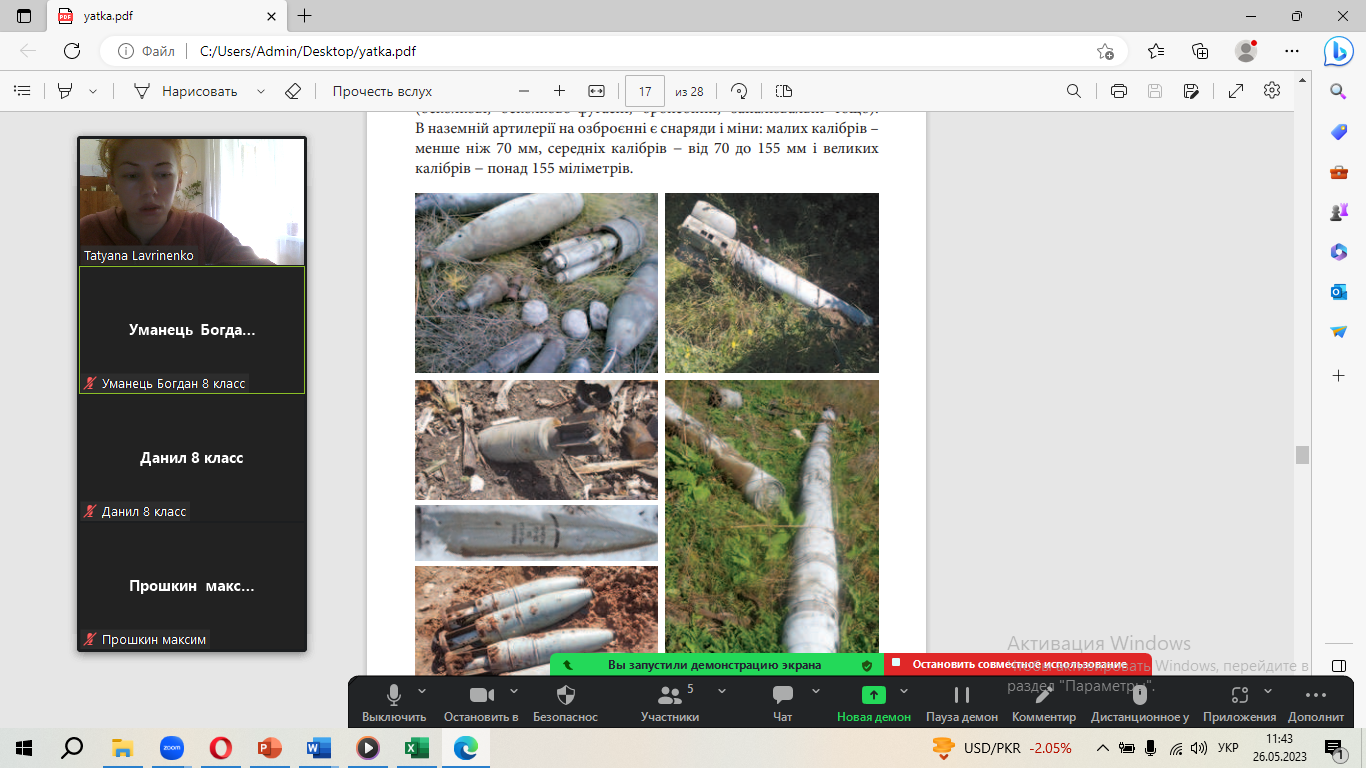Viewport: 1366px width, 768px height.
Task: Open Word from the taskbar
Action: (x=318, y=747)
